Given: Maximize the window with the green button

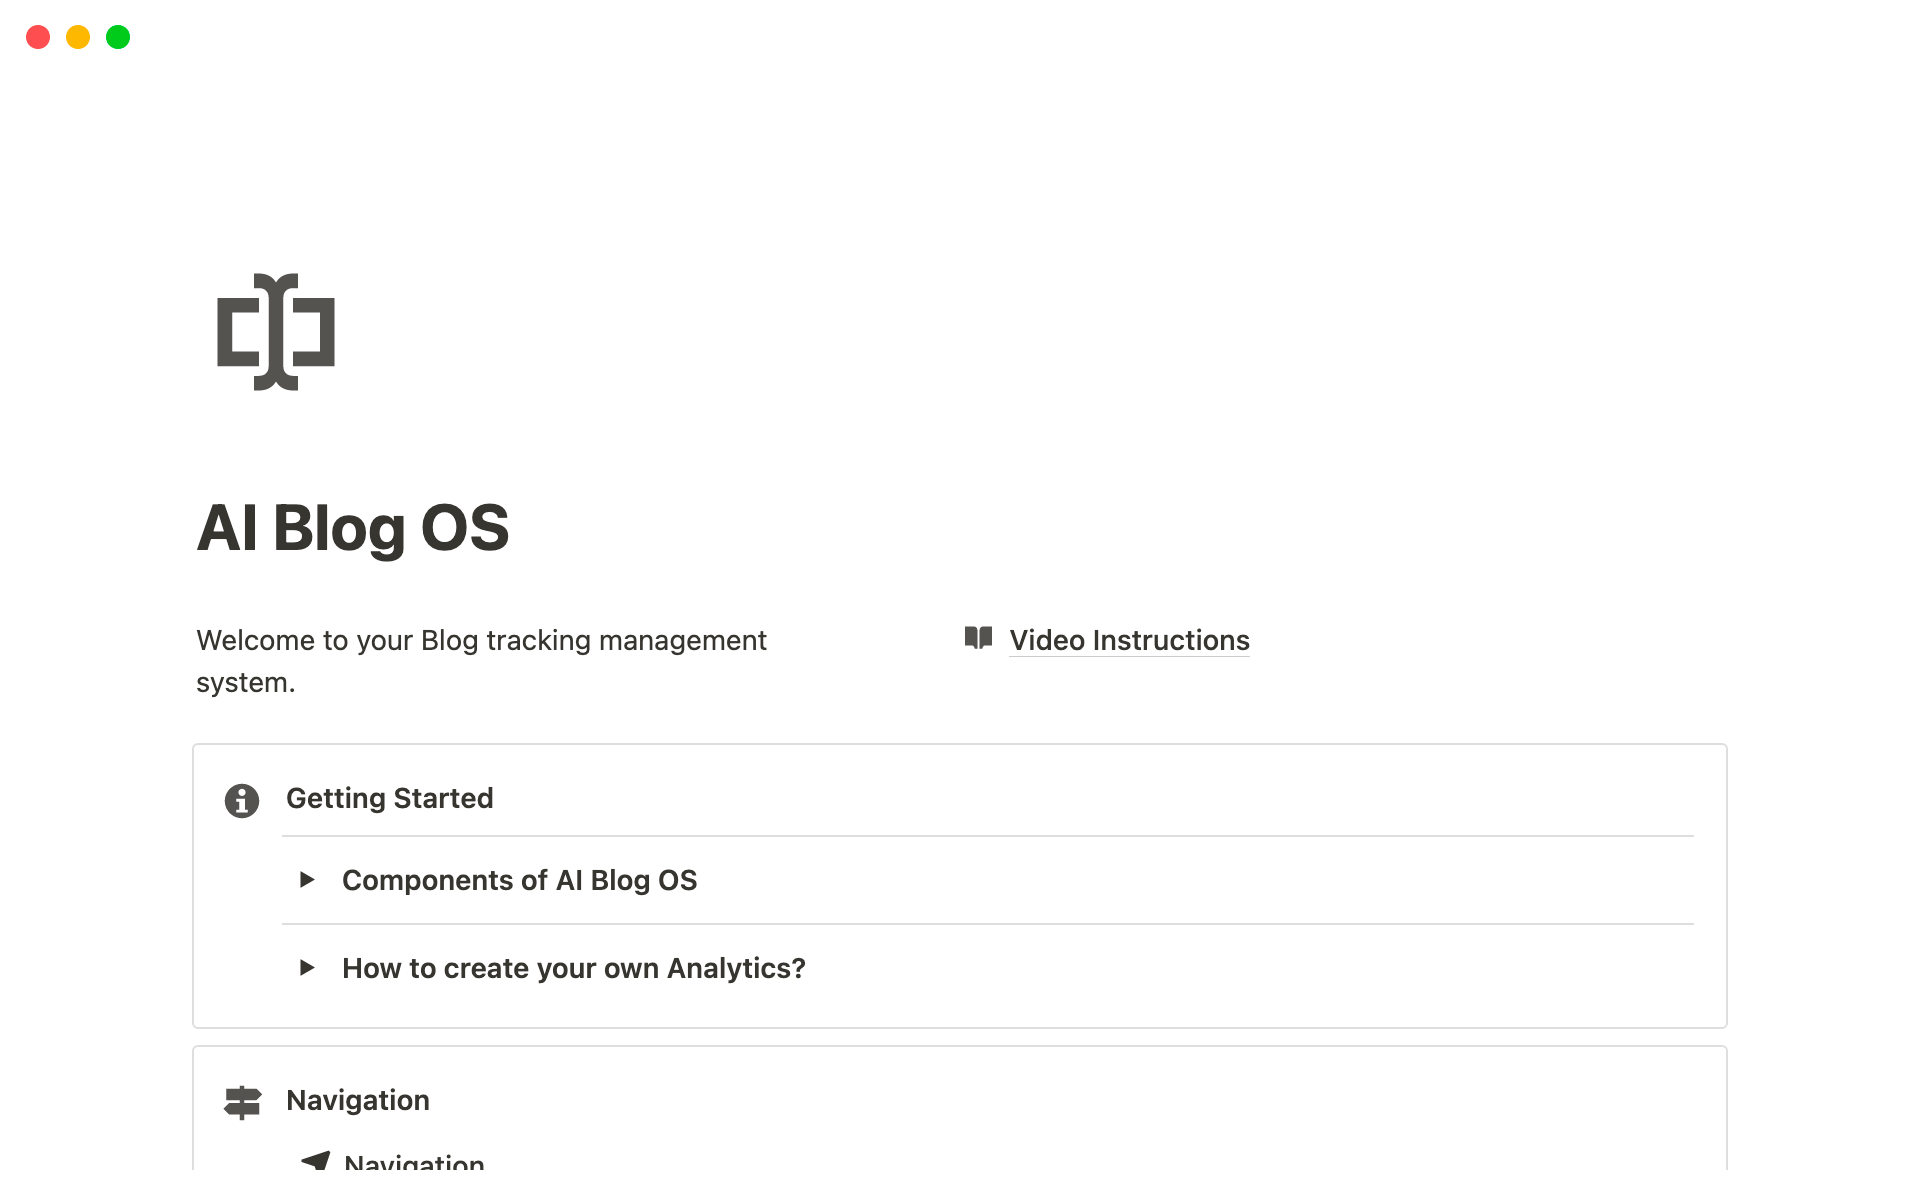Looking at the screenshot, I should 118,37.
